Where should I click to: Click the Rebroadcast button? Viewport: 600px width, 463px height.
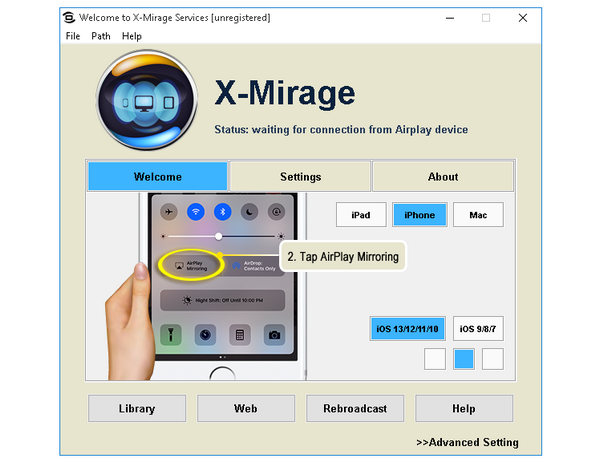click(x=355, y=408)
